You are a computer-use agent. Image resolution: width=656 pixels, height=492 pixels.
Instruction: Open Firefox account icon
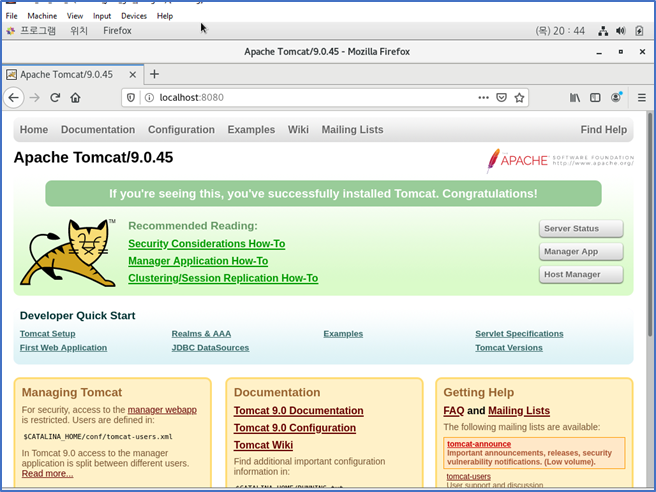[x=616, y=97]
